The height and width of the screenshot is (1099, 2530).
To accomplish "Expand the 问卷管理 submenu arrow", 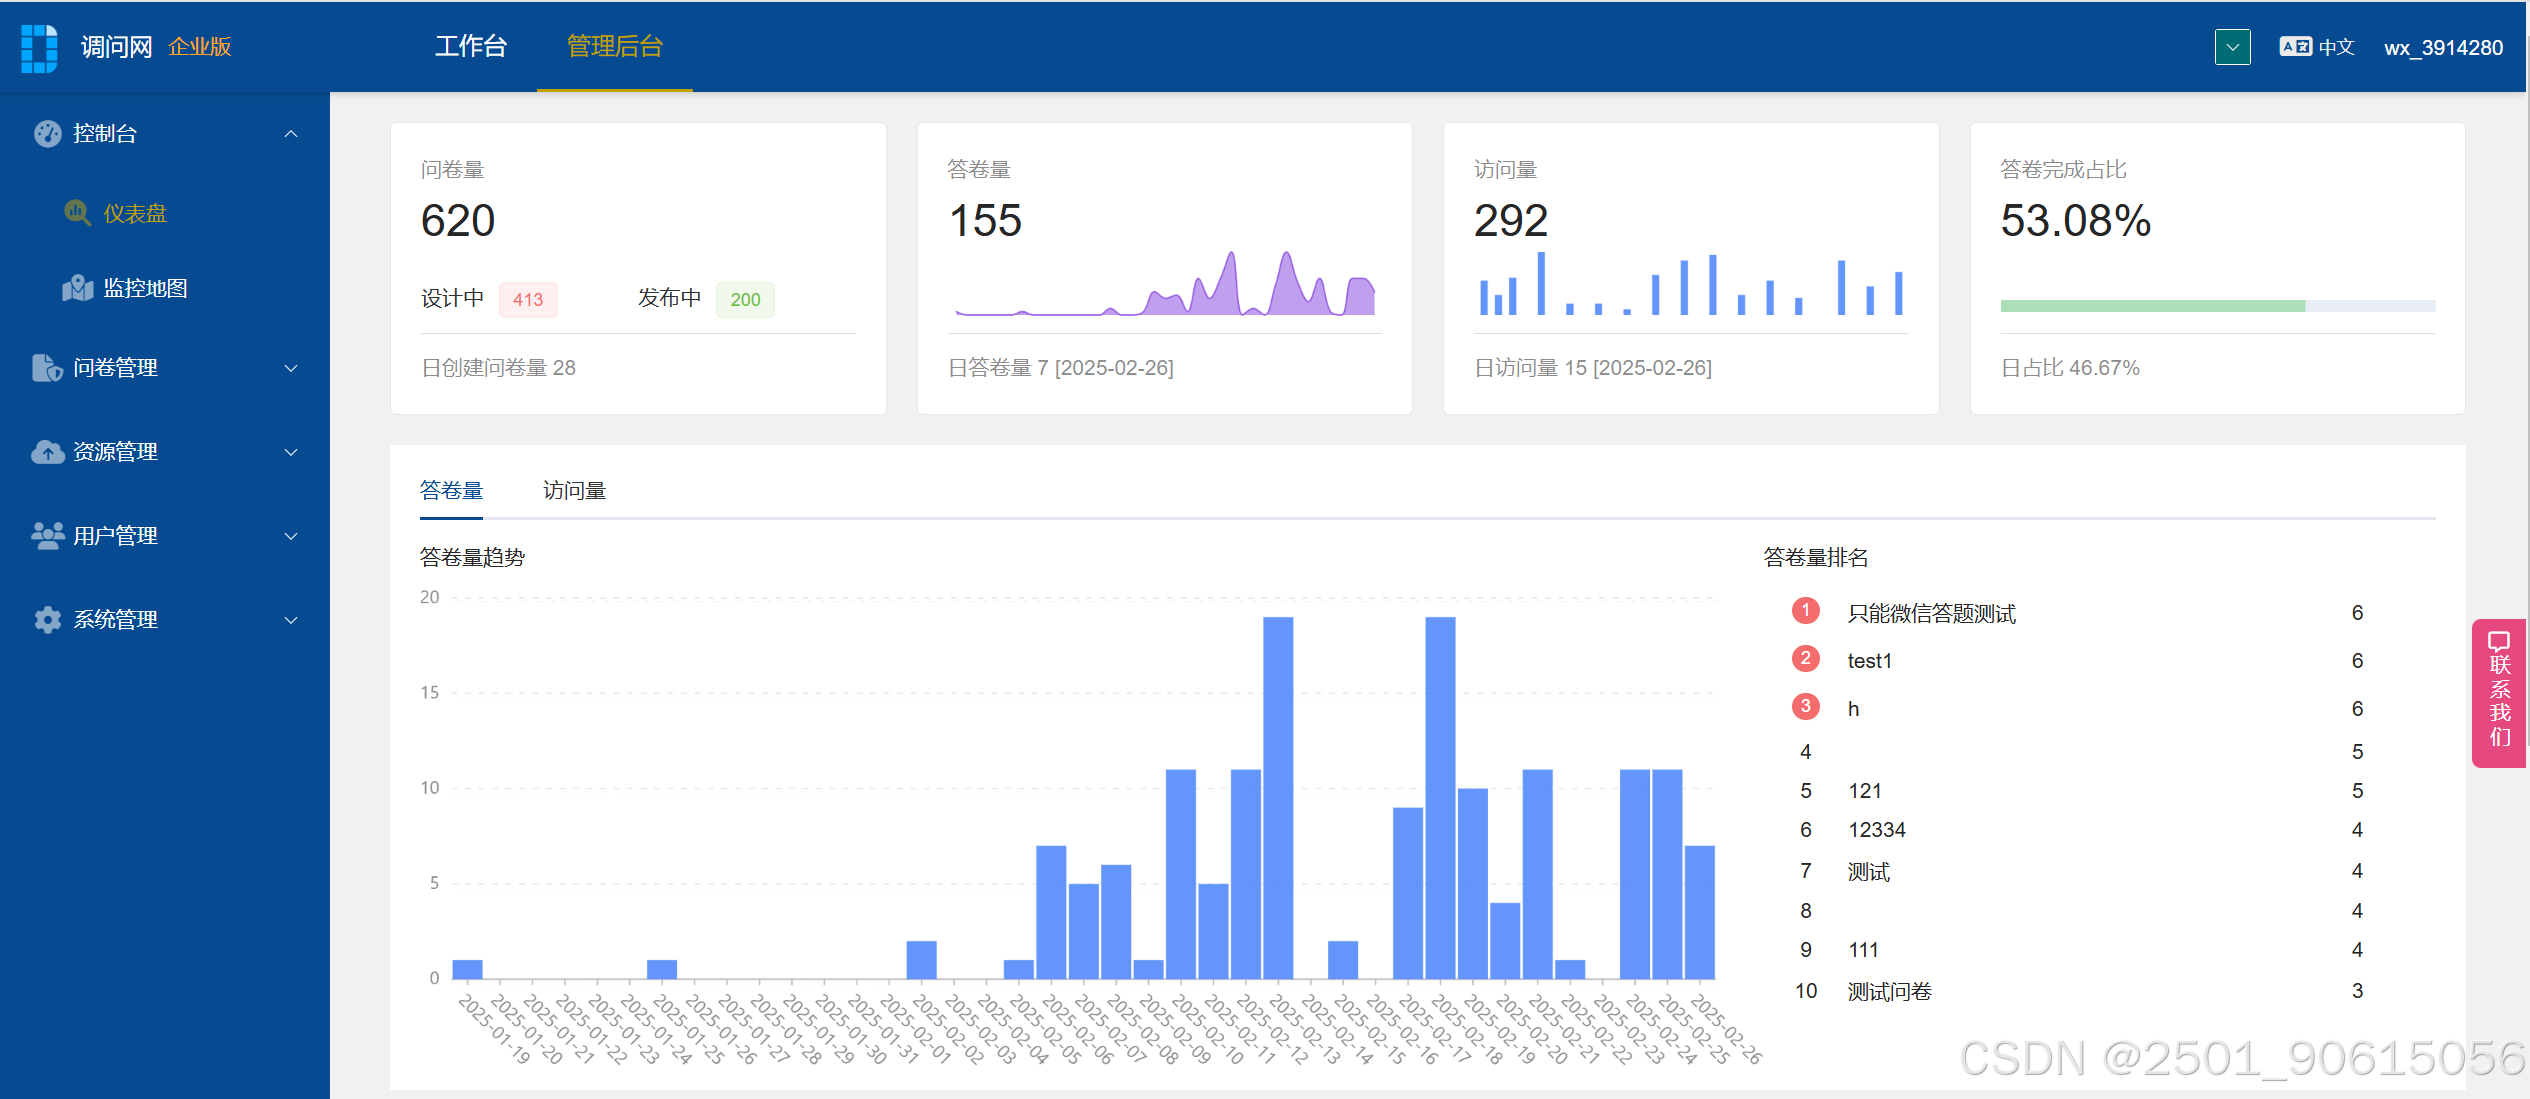I will (x=291, y=368).
